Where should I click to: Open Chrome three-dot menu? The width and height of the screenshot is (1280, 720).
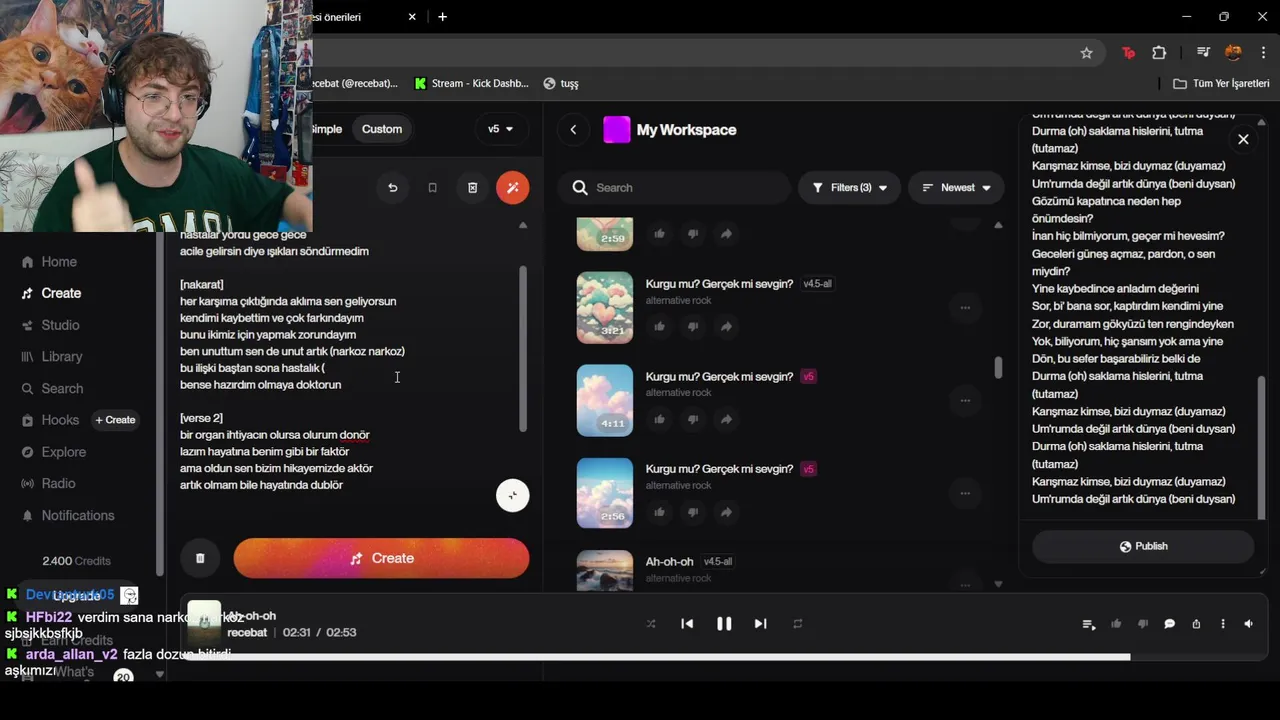(x=1264, y=53)
